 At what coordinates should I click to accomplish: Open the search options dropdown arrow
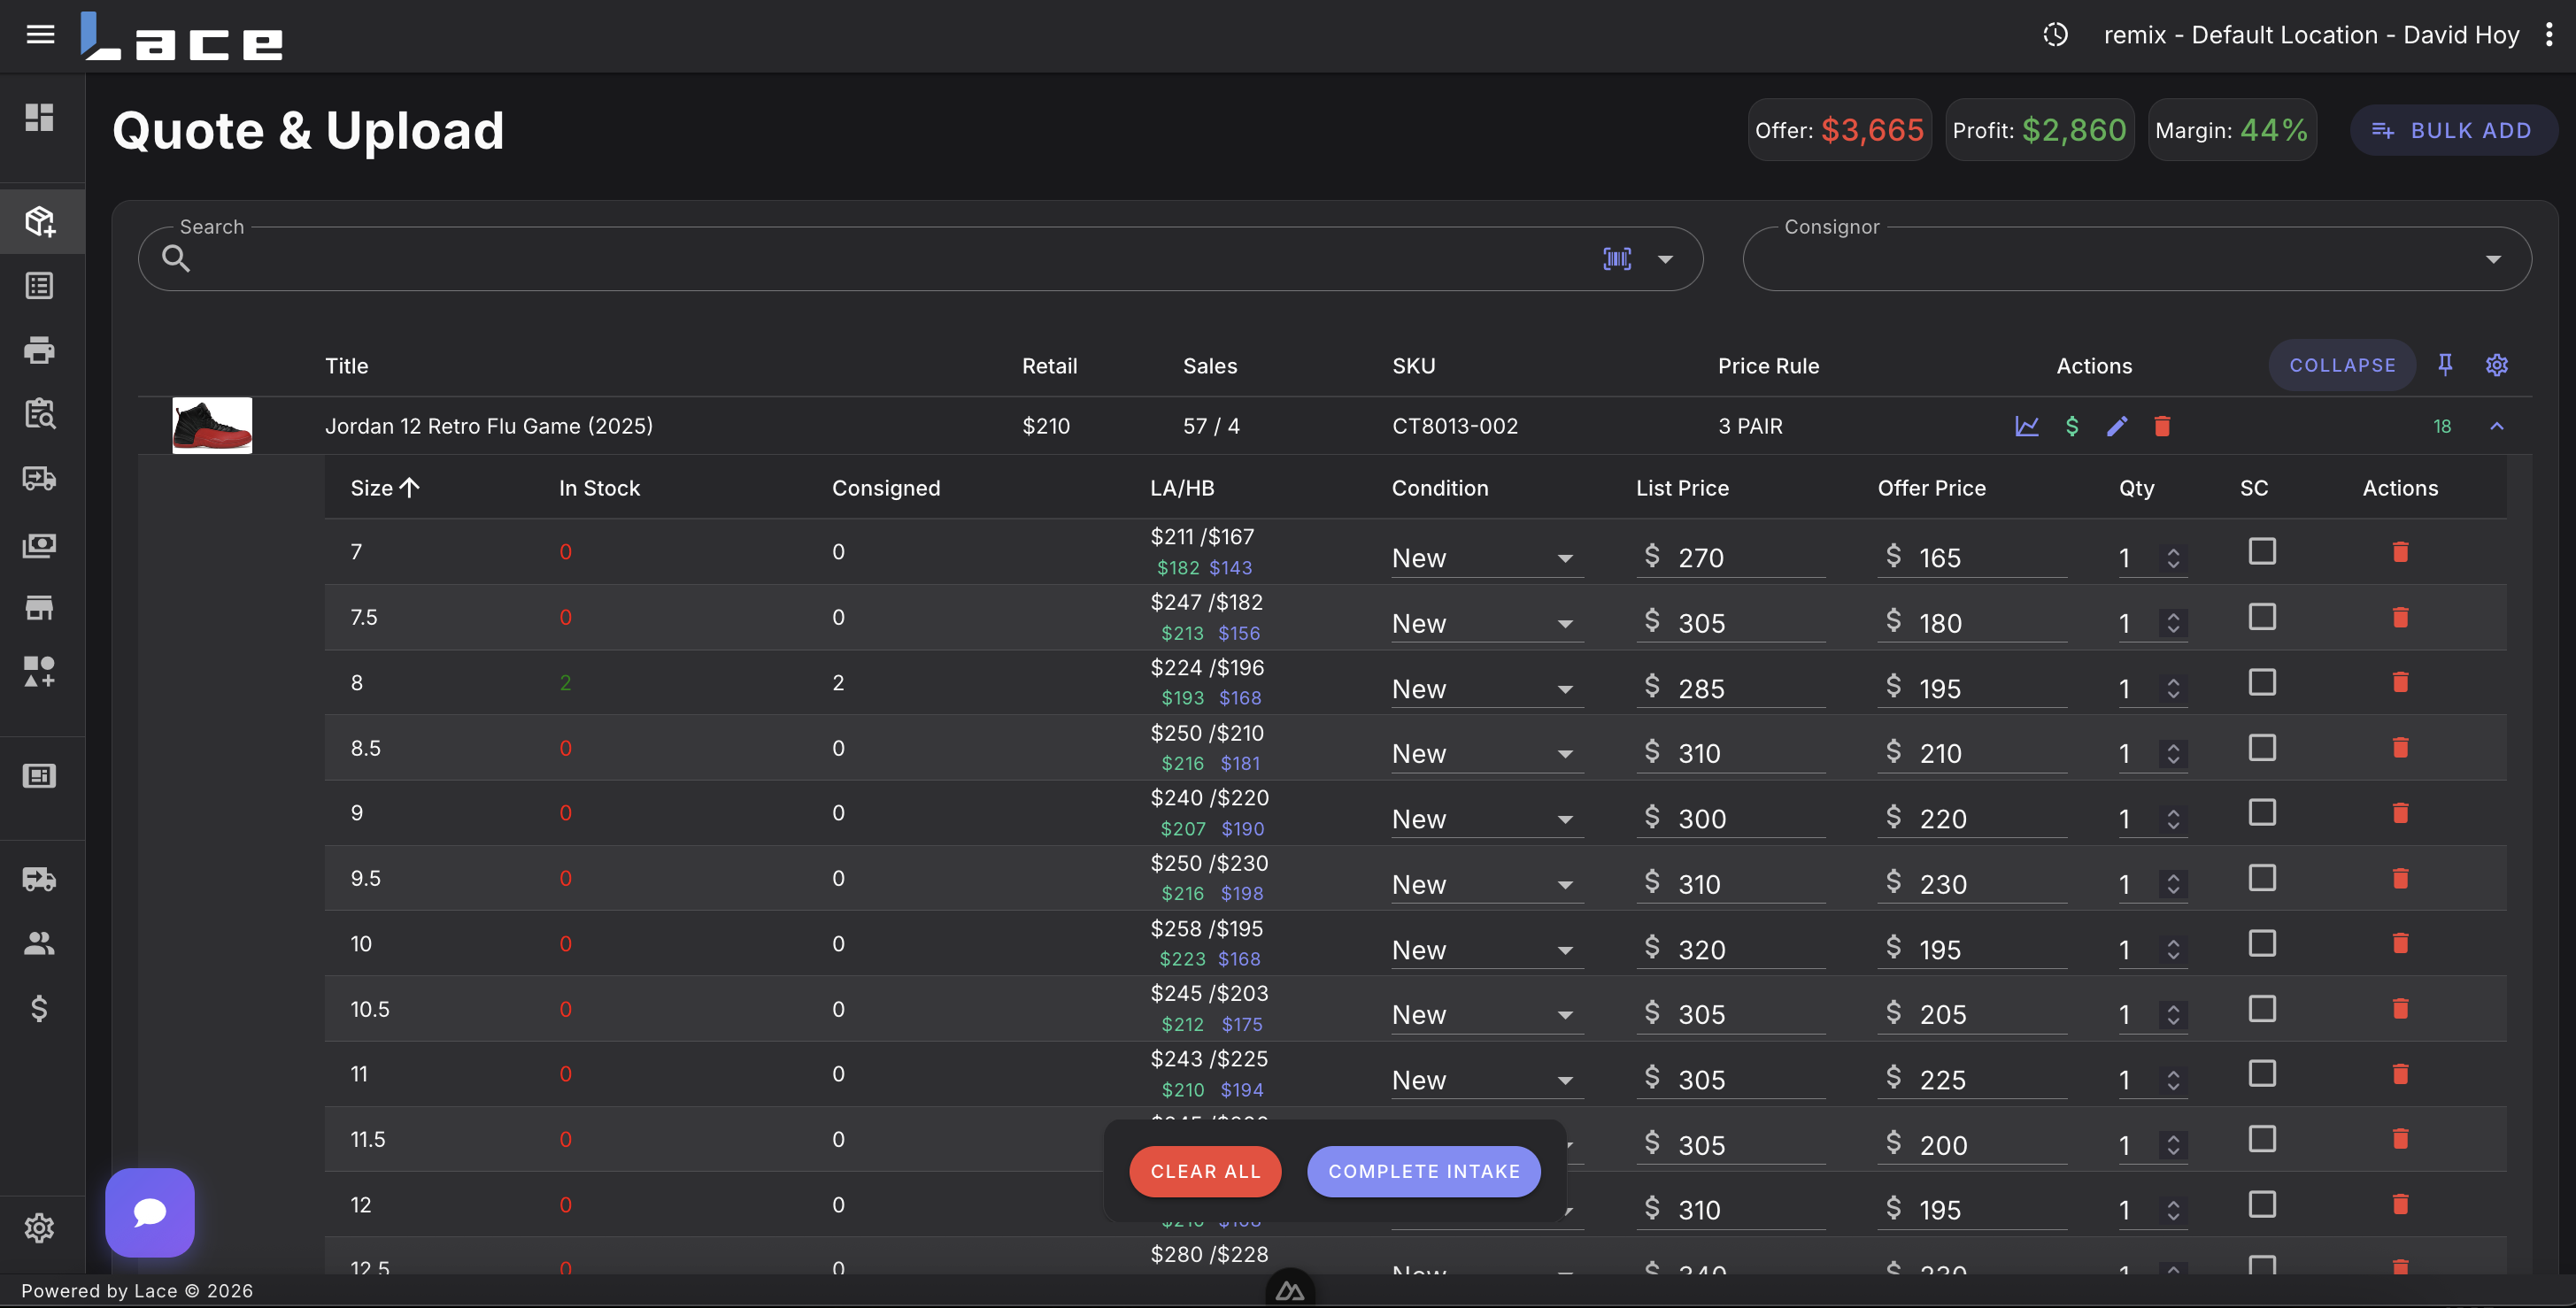pyautogui.click(x=1665, y=260)
